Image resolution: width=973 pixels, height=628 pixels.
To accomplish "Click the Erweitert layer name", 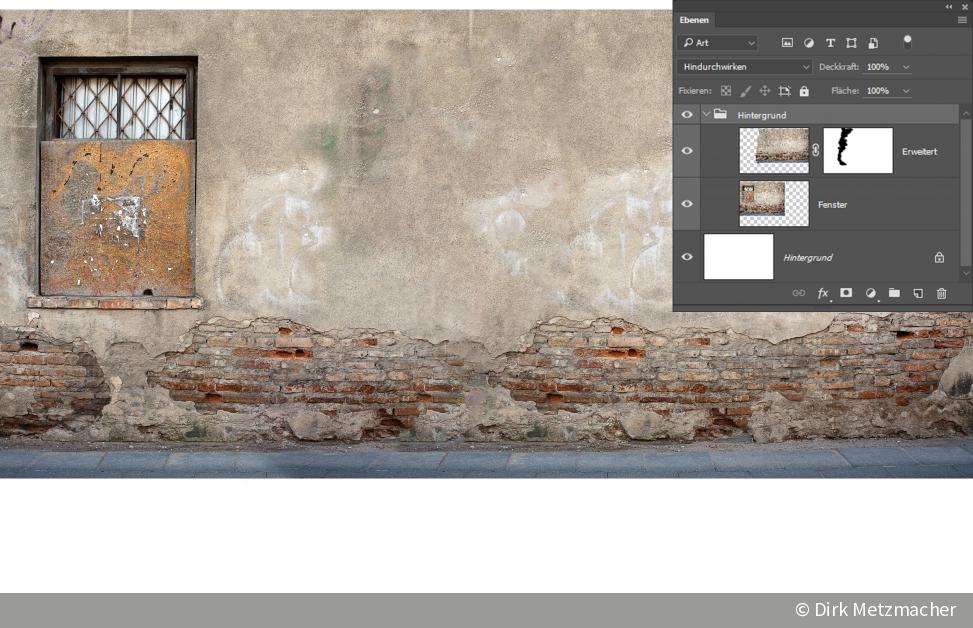I will tap(919, 151).
